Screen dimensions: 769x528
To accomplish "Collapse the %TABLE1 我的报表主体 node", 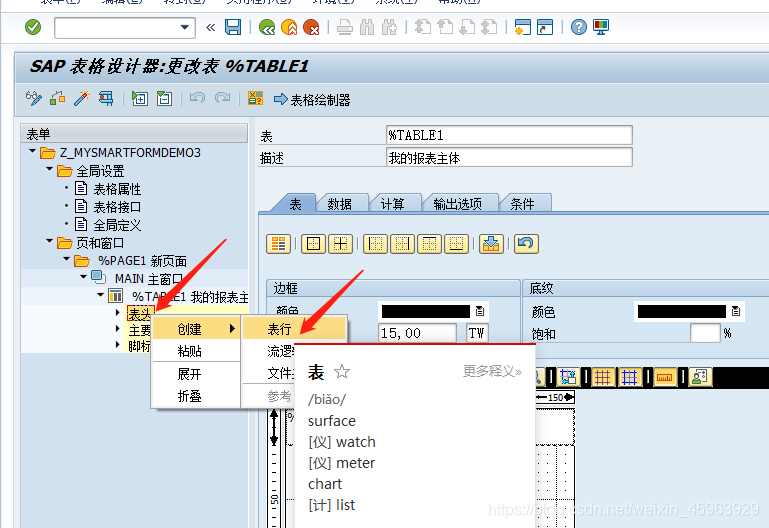I will pos(101,295).
